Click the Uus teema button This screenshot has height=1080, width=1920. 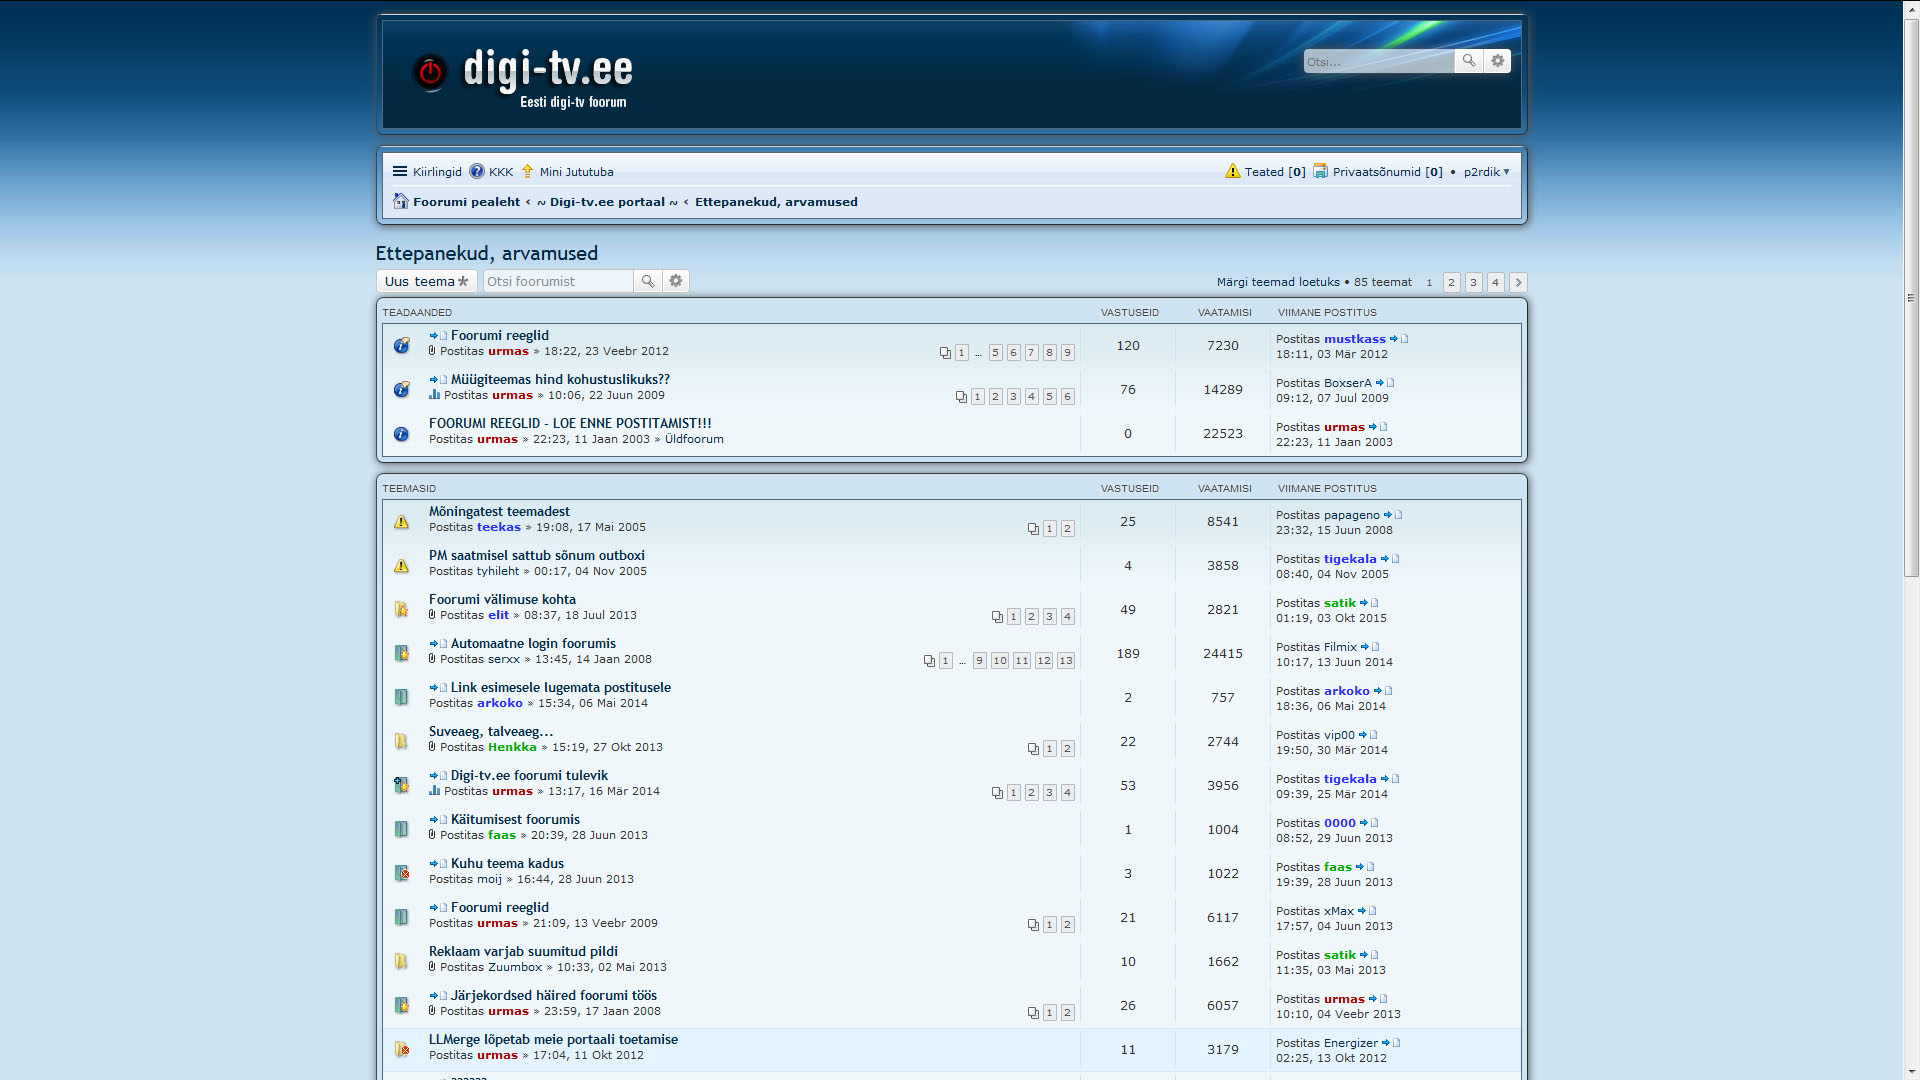pyautogui.click(x=426, y=281)
